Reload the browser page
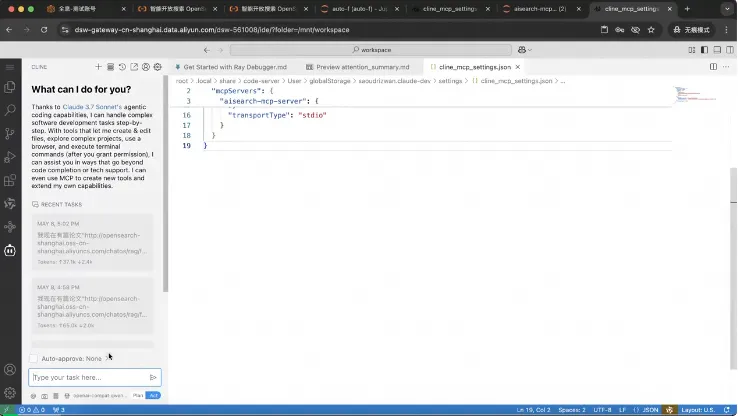The width and height of the screenshot is (738, 416). (44, 30)
